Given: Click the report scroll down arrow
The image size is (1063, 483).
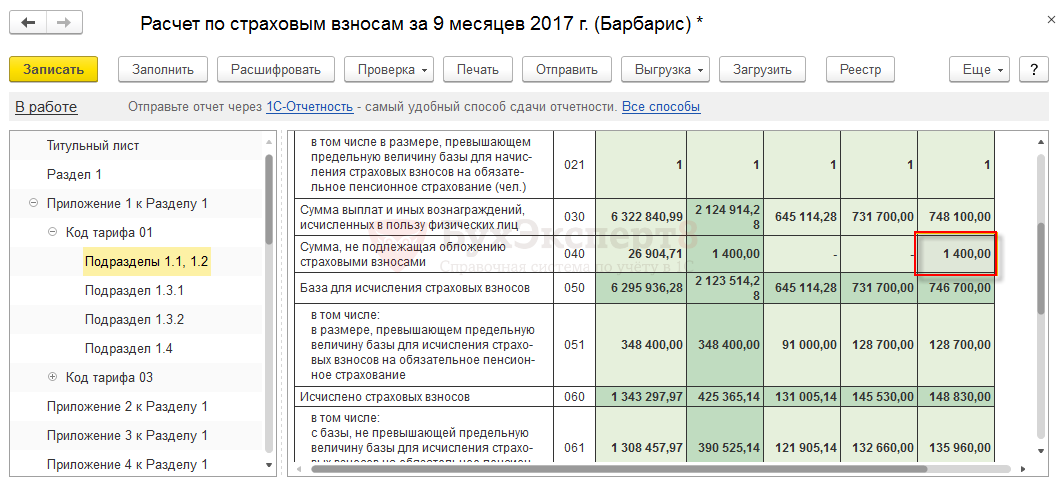Looking at the screenshot, I should pos(1041,450).
